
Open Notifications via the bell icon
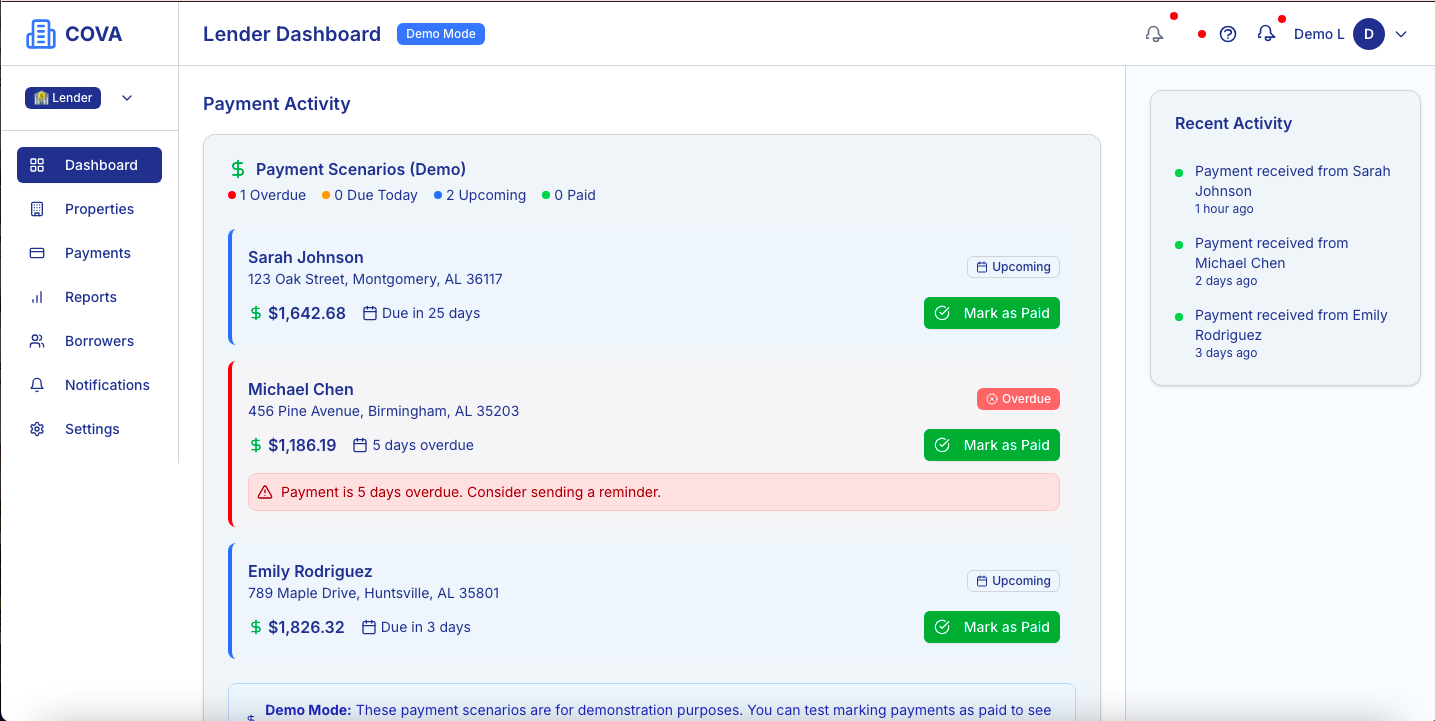(36, 384)
